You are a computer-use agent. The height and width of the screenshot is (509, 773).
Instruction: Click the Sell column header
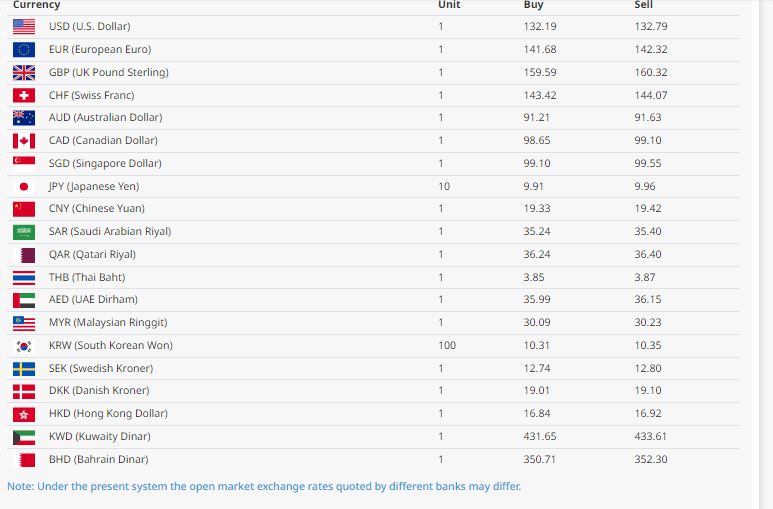click(644, 5)
